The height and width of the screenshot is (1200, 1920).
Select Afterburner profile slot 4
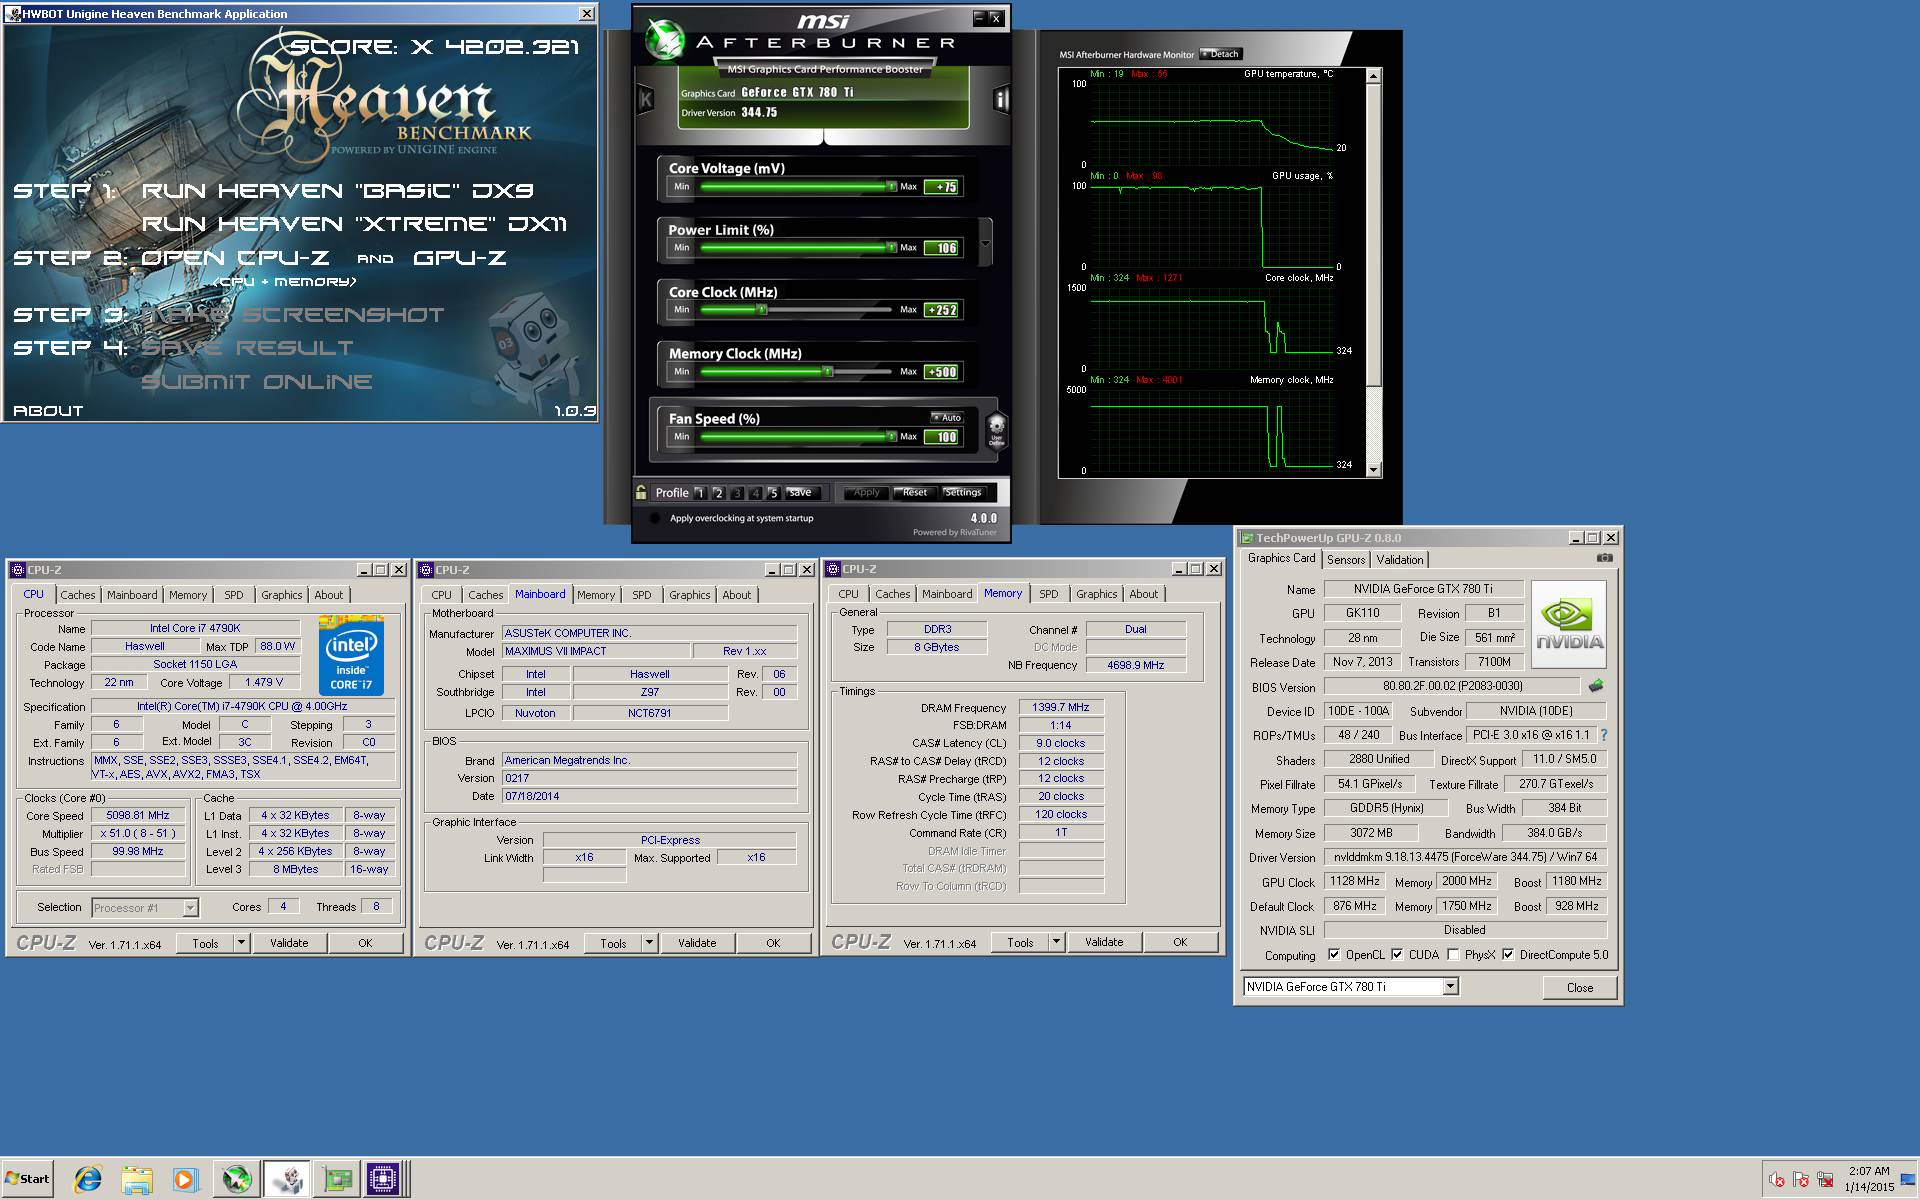click(x=755, y=493)
